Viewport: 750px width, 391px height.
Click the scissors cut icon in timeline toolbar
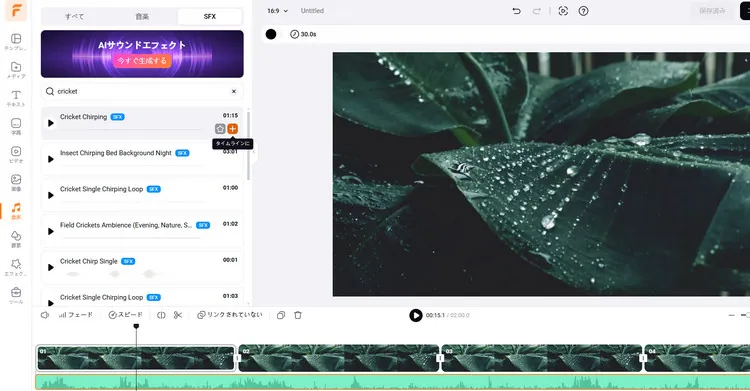(178, 315)
